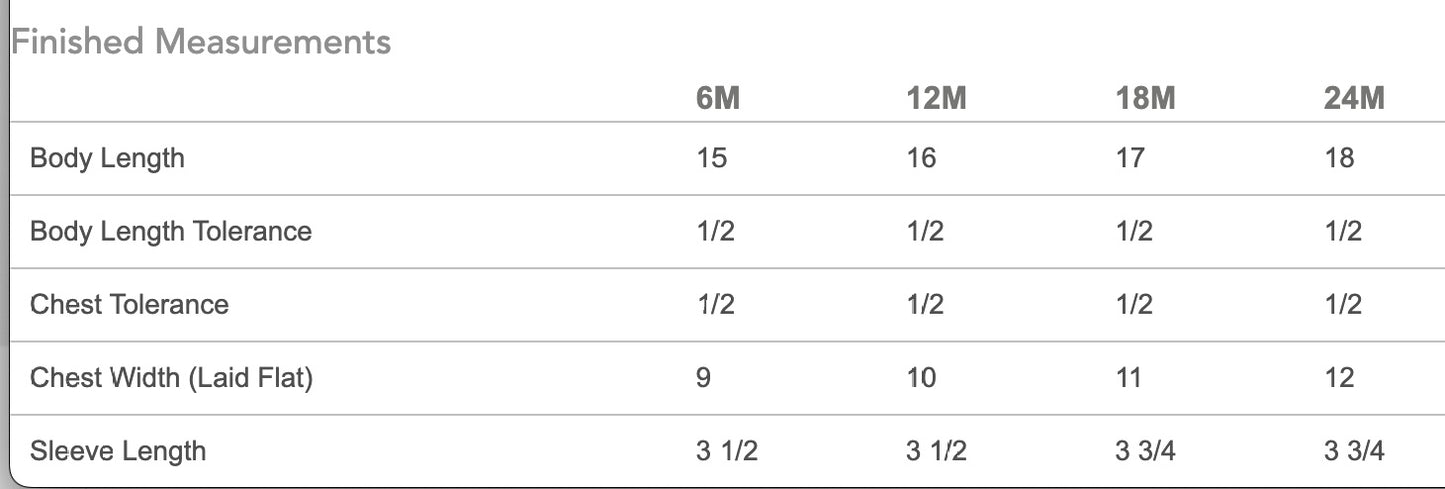This screenshot has width=1445, height=489.
Task: Select the 12M Chest Width value 10
Action: [x=921, y=378]
